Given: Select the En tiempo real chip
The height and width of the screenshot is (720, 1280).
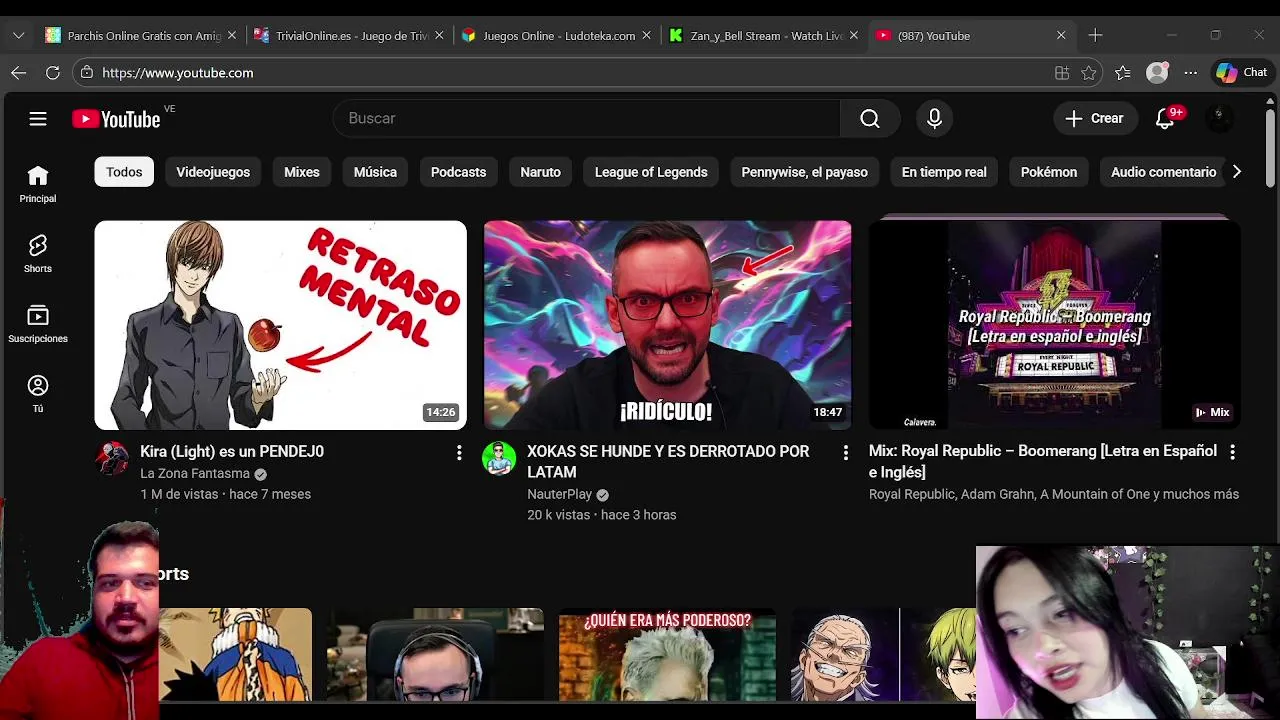Looking at the screenshot, I should (944, 172).
